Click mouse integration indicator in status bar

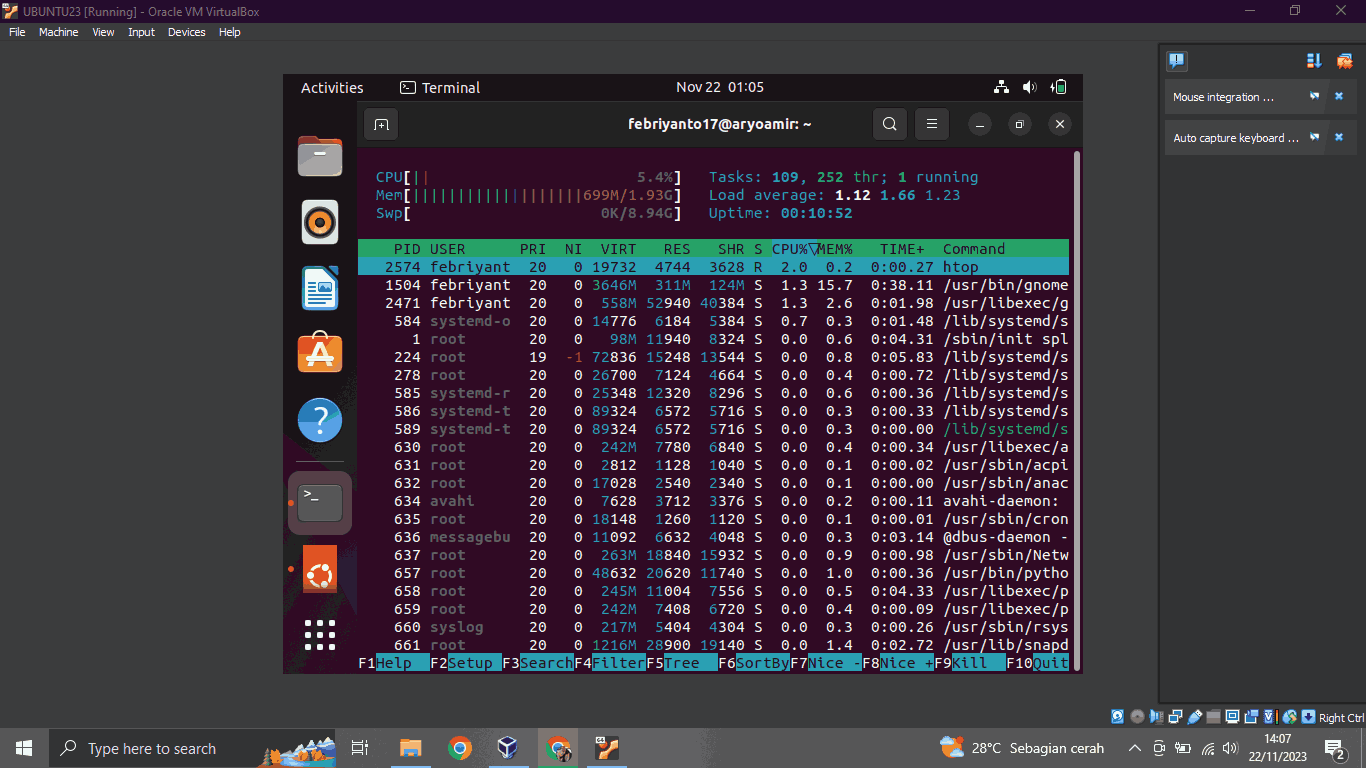[x=1289, y=717]
